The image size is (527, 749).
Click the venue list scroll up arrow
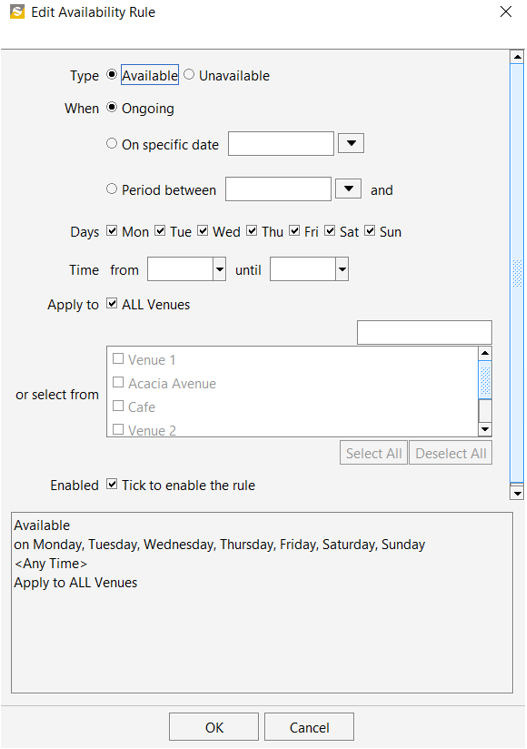pyautogui.click(x=485, y=353)
